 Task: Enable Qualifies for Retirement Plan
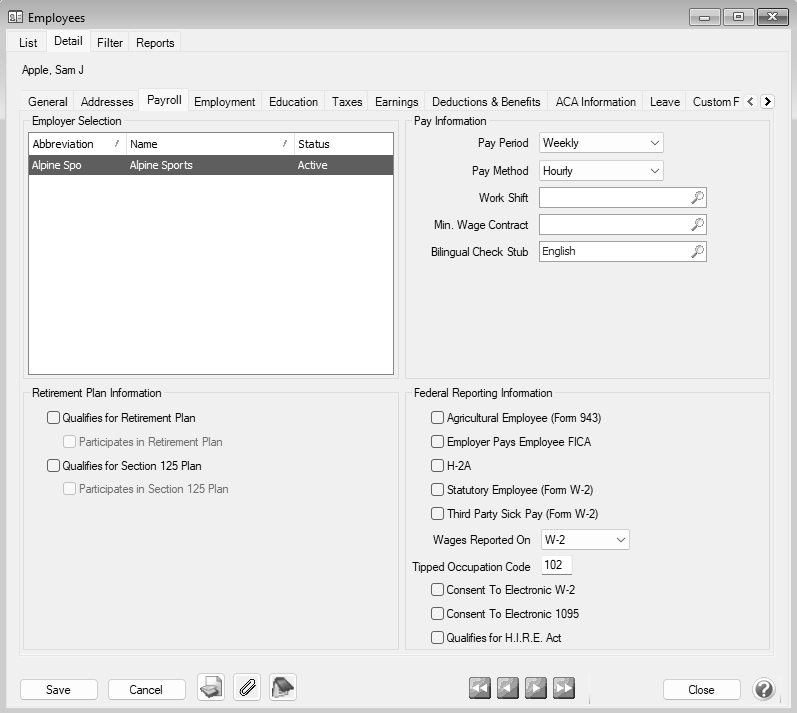[x=54, y=418]
